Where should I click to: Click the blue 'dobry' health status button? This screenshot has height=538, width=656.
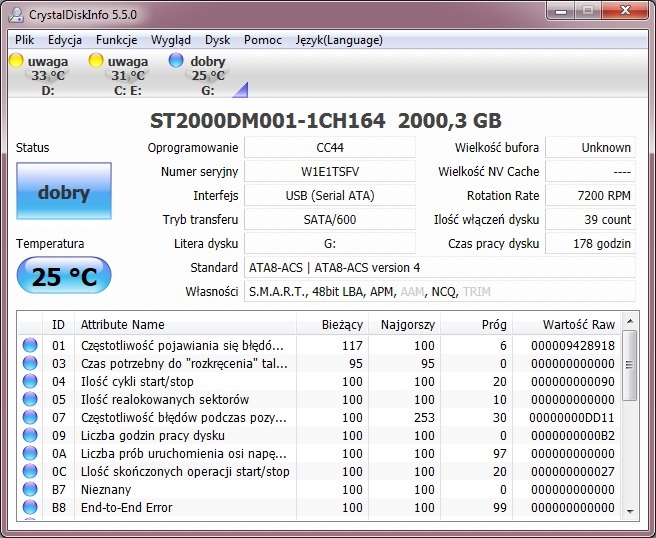pyautogui.click(x=64, y=191)
